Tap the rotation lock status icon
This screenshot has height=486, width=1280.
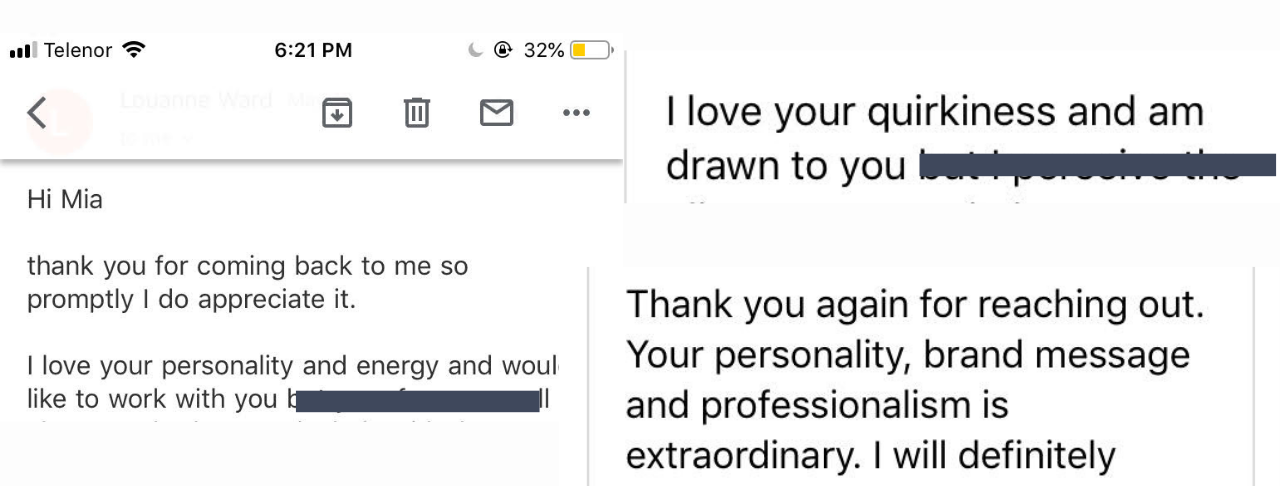tap(503, 50)
